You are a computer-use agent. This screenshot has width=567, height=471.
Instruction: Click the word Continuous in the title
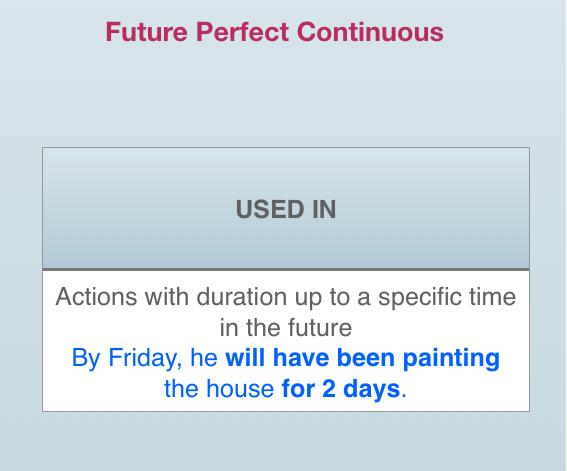(x=370, y=32)
